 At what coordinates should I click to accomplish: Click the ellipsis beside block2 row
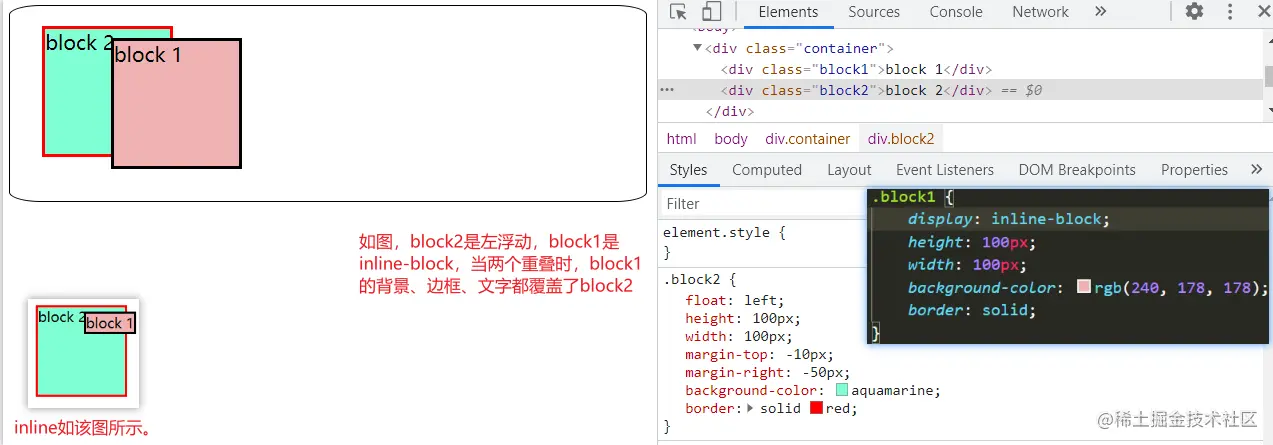point(666,90)
